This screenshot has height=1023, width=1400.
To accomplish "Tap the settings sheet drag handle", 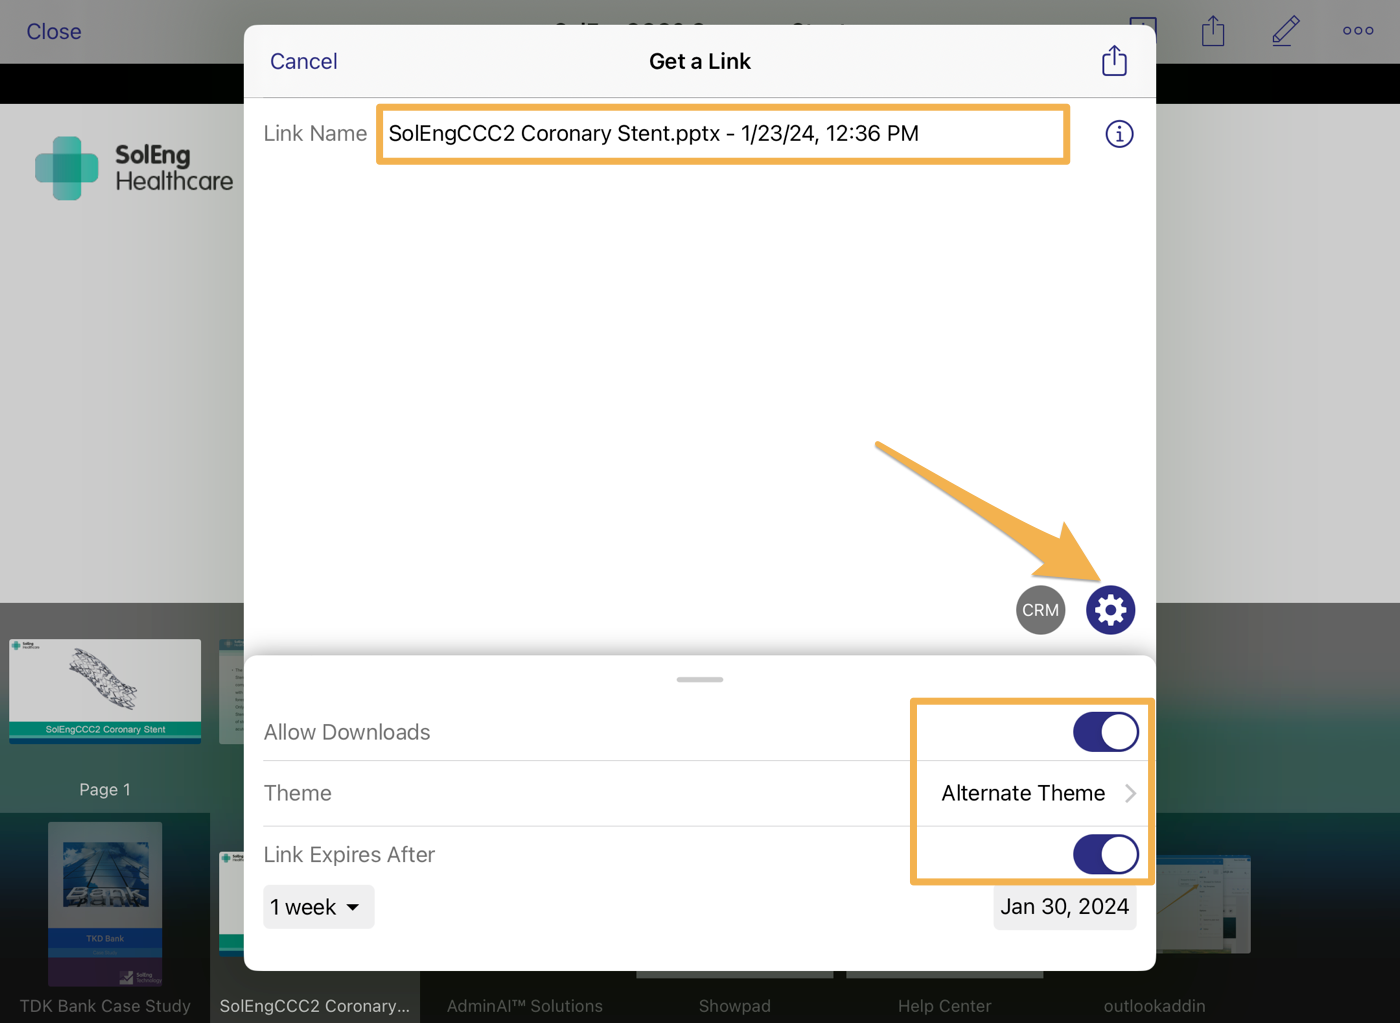I will coord(700,679).
